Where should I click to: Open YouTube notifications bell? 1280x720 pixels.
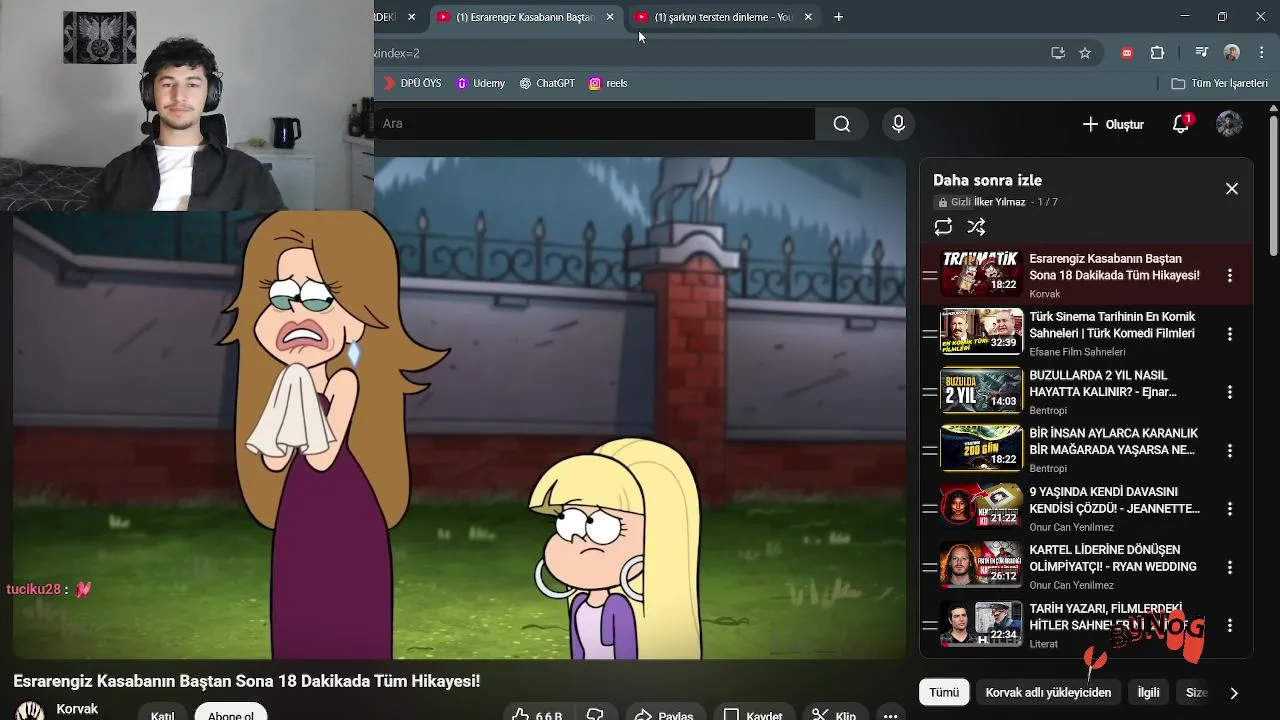pos(1181,124)
